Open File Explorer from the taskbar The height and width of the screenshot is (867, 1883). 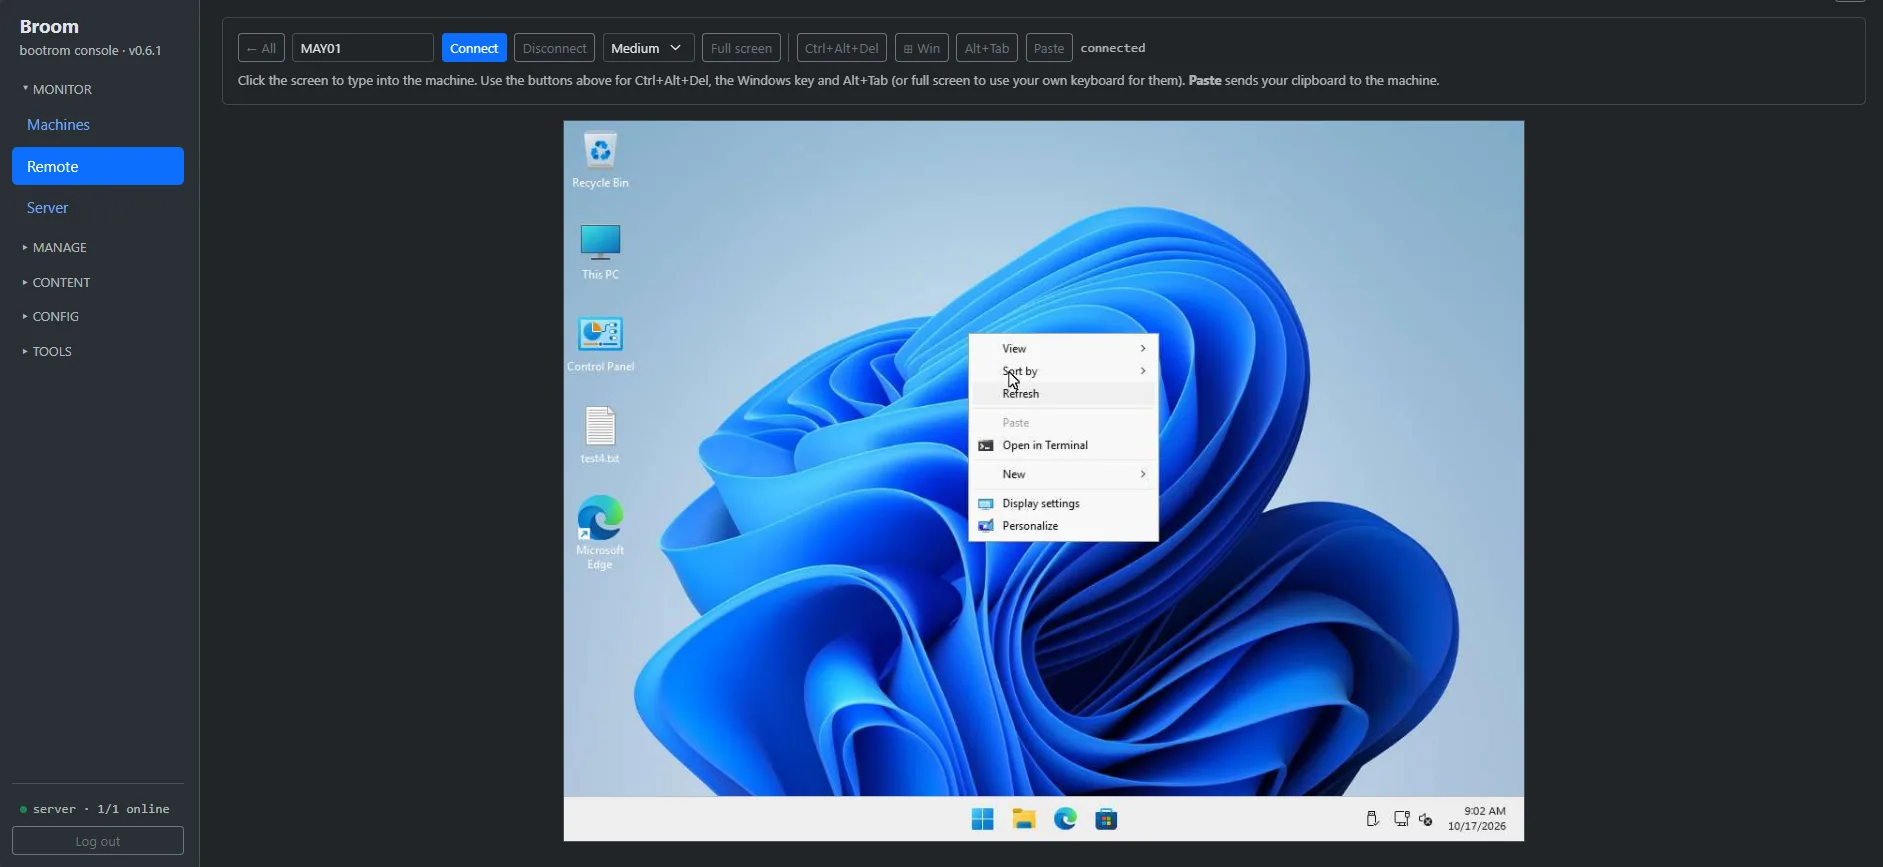(x=1023, y=819)
